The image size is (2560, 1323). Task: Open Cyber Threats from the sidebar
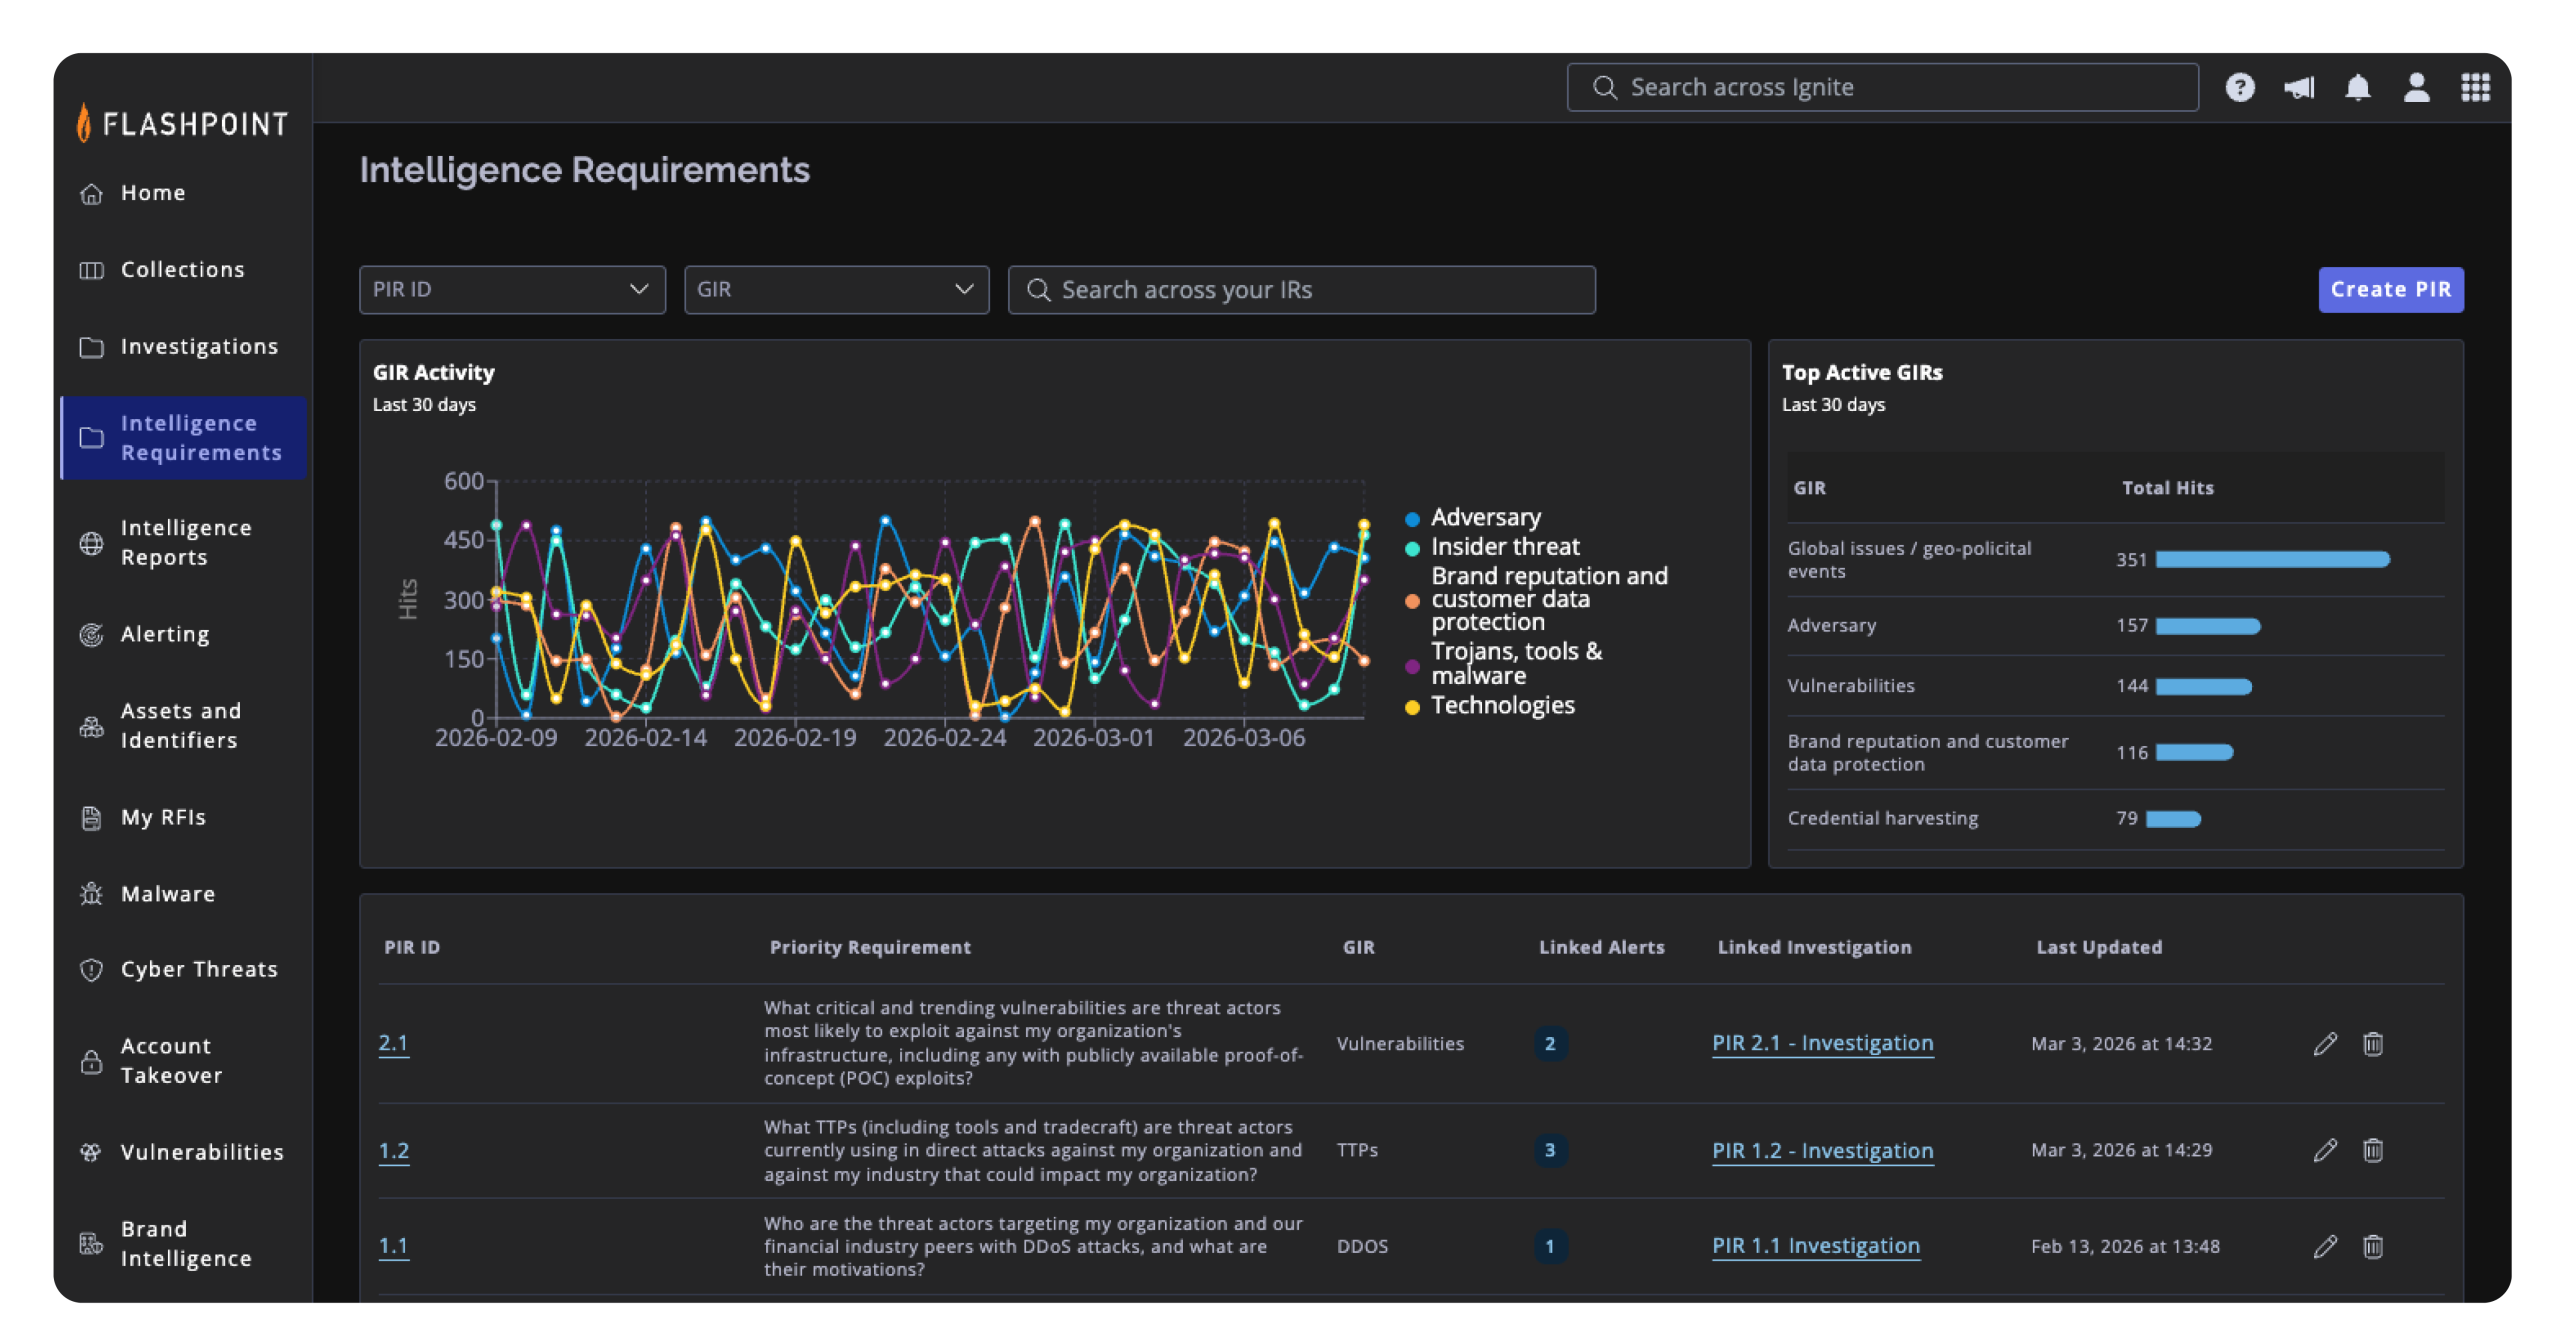(x=199, y=970)
